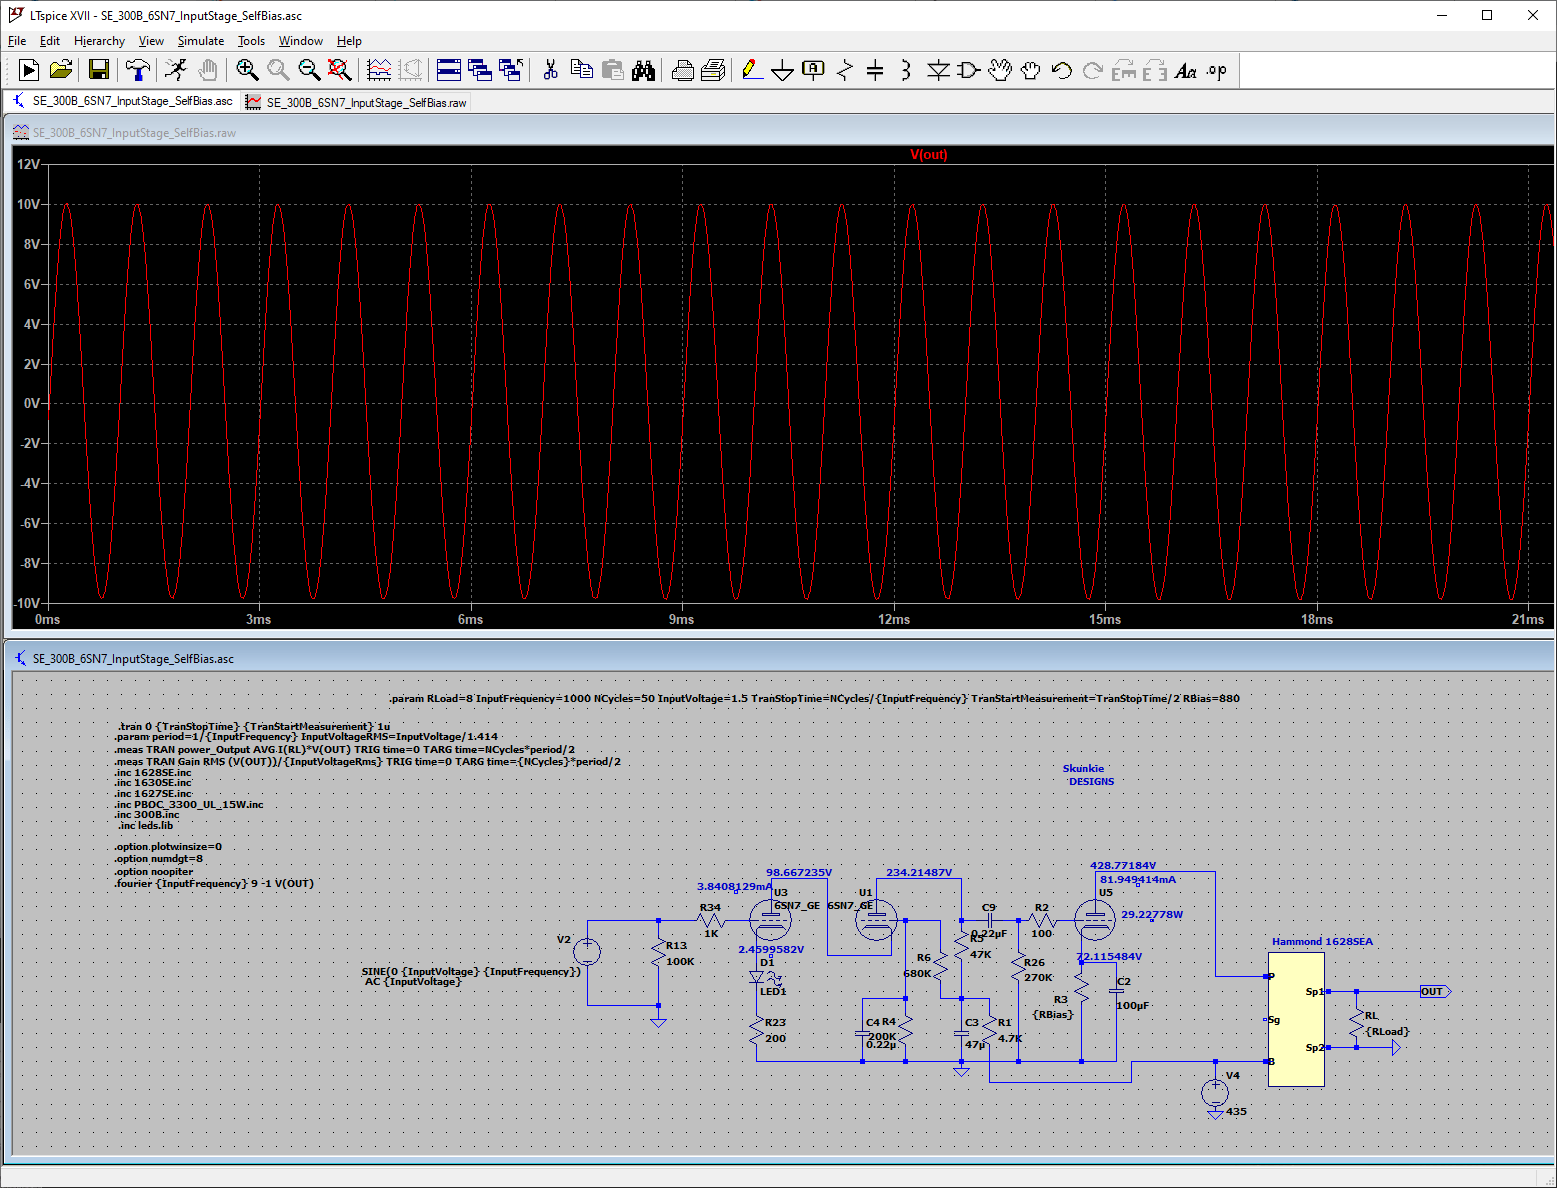Tile windows vertically via toolbar icon

(x=480, y=70)
